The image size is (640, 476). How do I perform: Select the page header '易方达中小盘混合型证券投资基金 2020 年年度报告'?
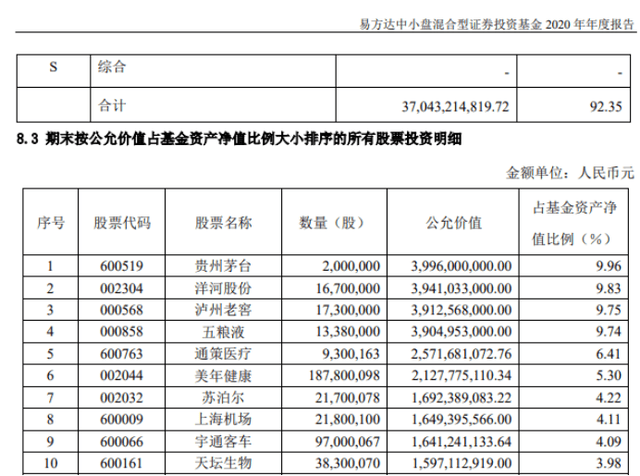point(497,24)
